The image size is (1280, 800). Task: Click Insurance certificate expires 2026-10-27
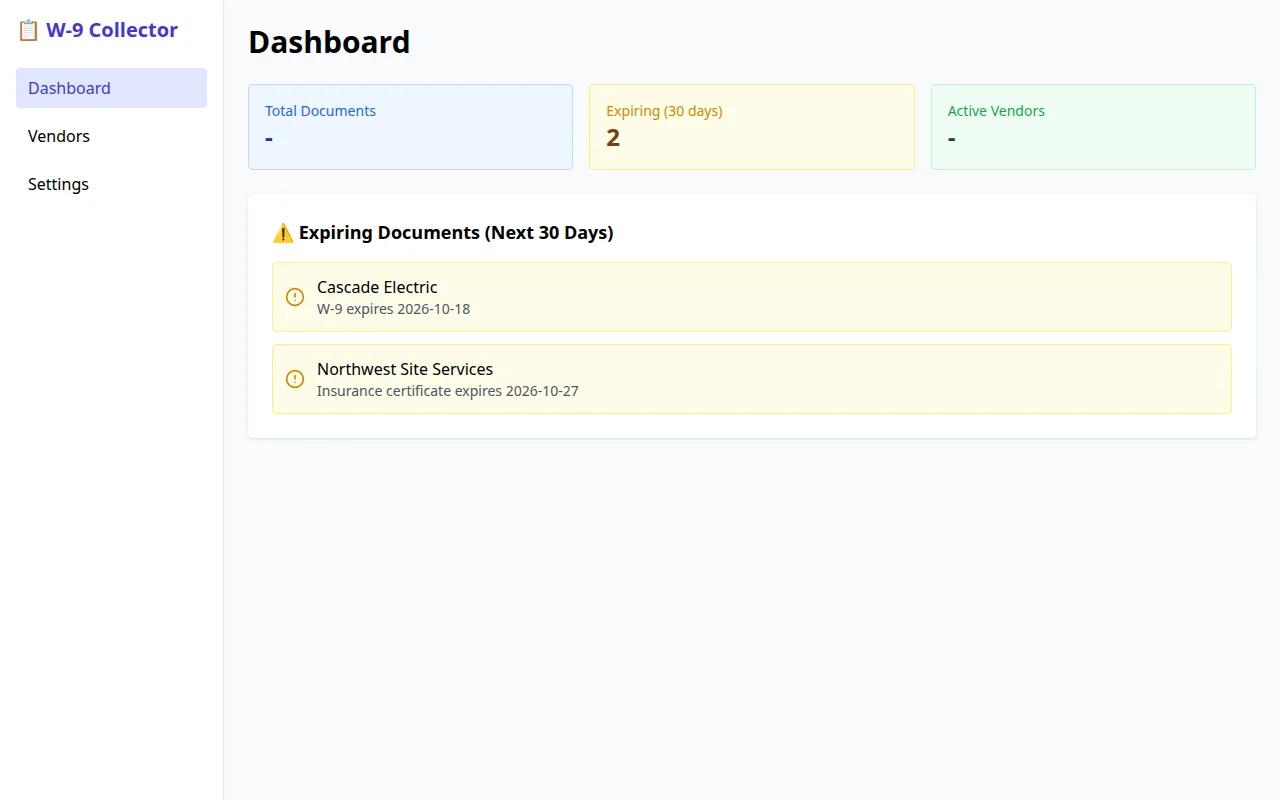(x=448, y=391)
